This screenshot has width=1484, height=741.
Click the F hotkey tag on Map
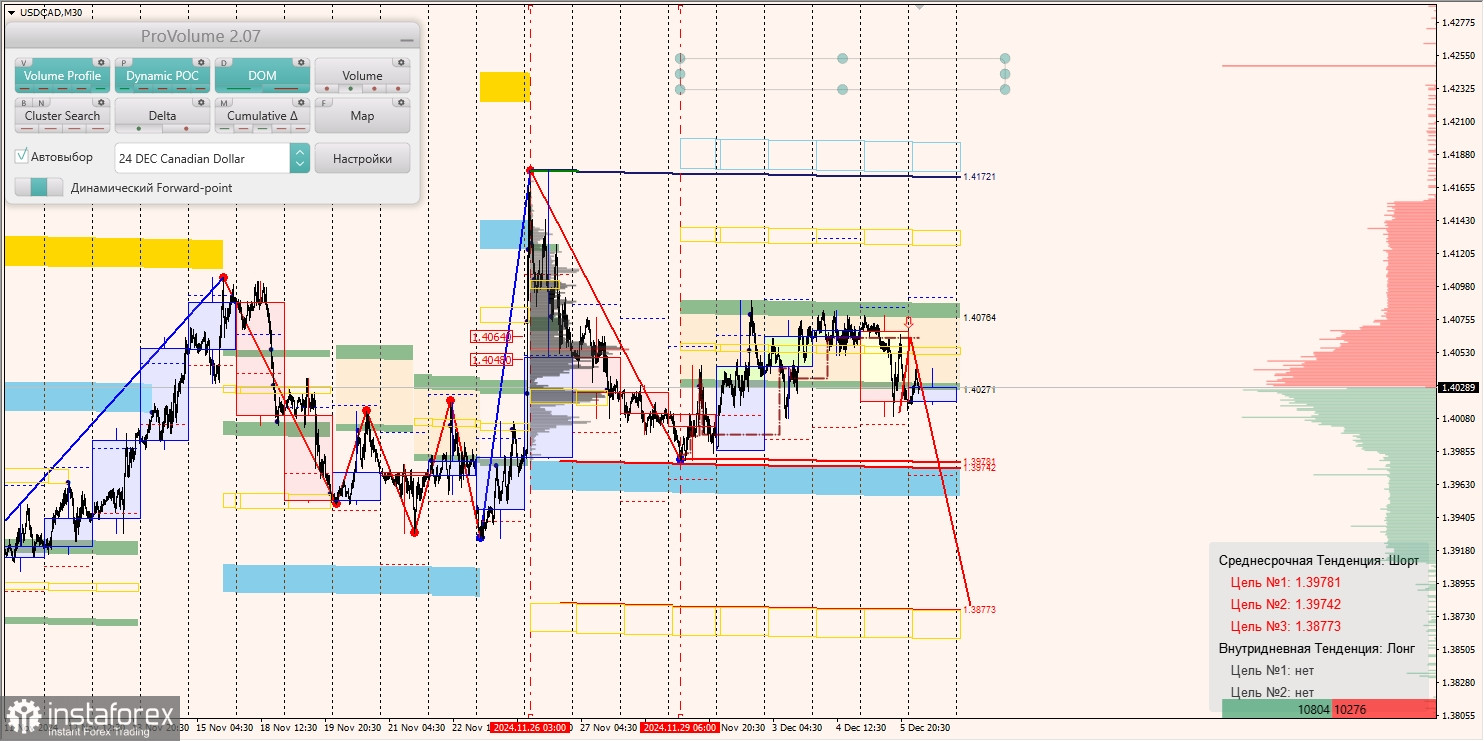(324, 102)
